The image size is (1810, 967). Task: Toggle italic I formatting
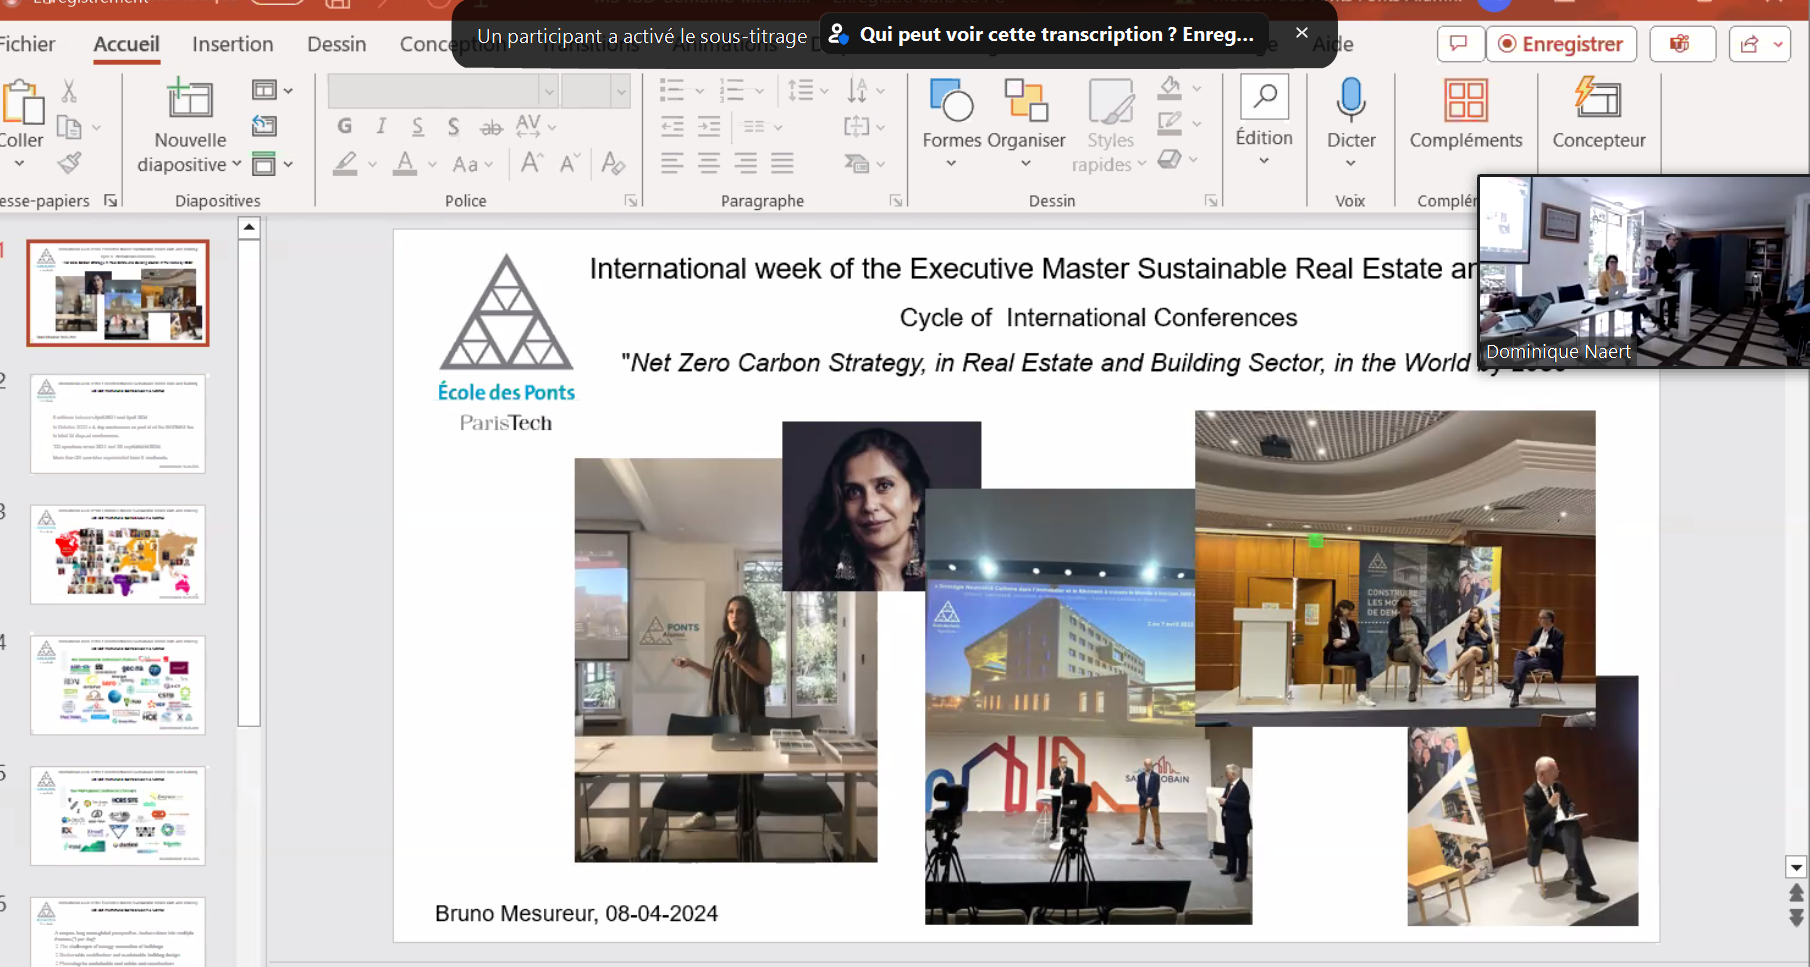381,126
